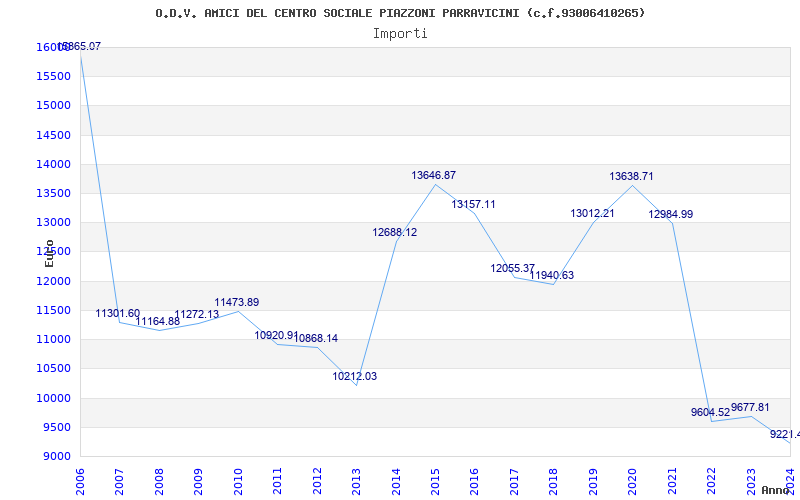
Task: Click y-axis value 11000
Action: tap(53, 339)
